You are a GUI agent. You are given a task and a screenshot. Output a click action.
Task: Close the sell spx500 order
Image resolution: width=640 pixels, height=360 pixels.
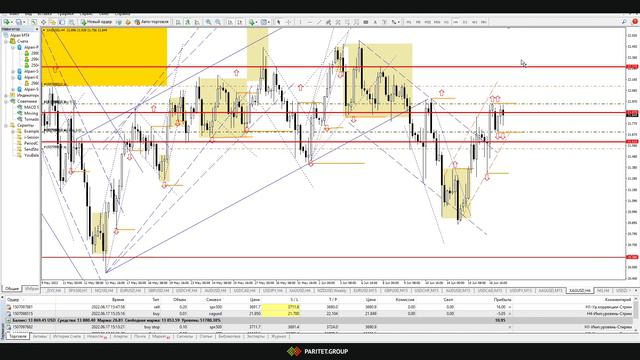pyautogui.click(x=510, y=307)
